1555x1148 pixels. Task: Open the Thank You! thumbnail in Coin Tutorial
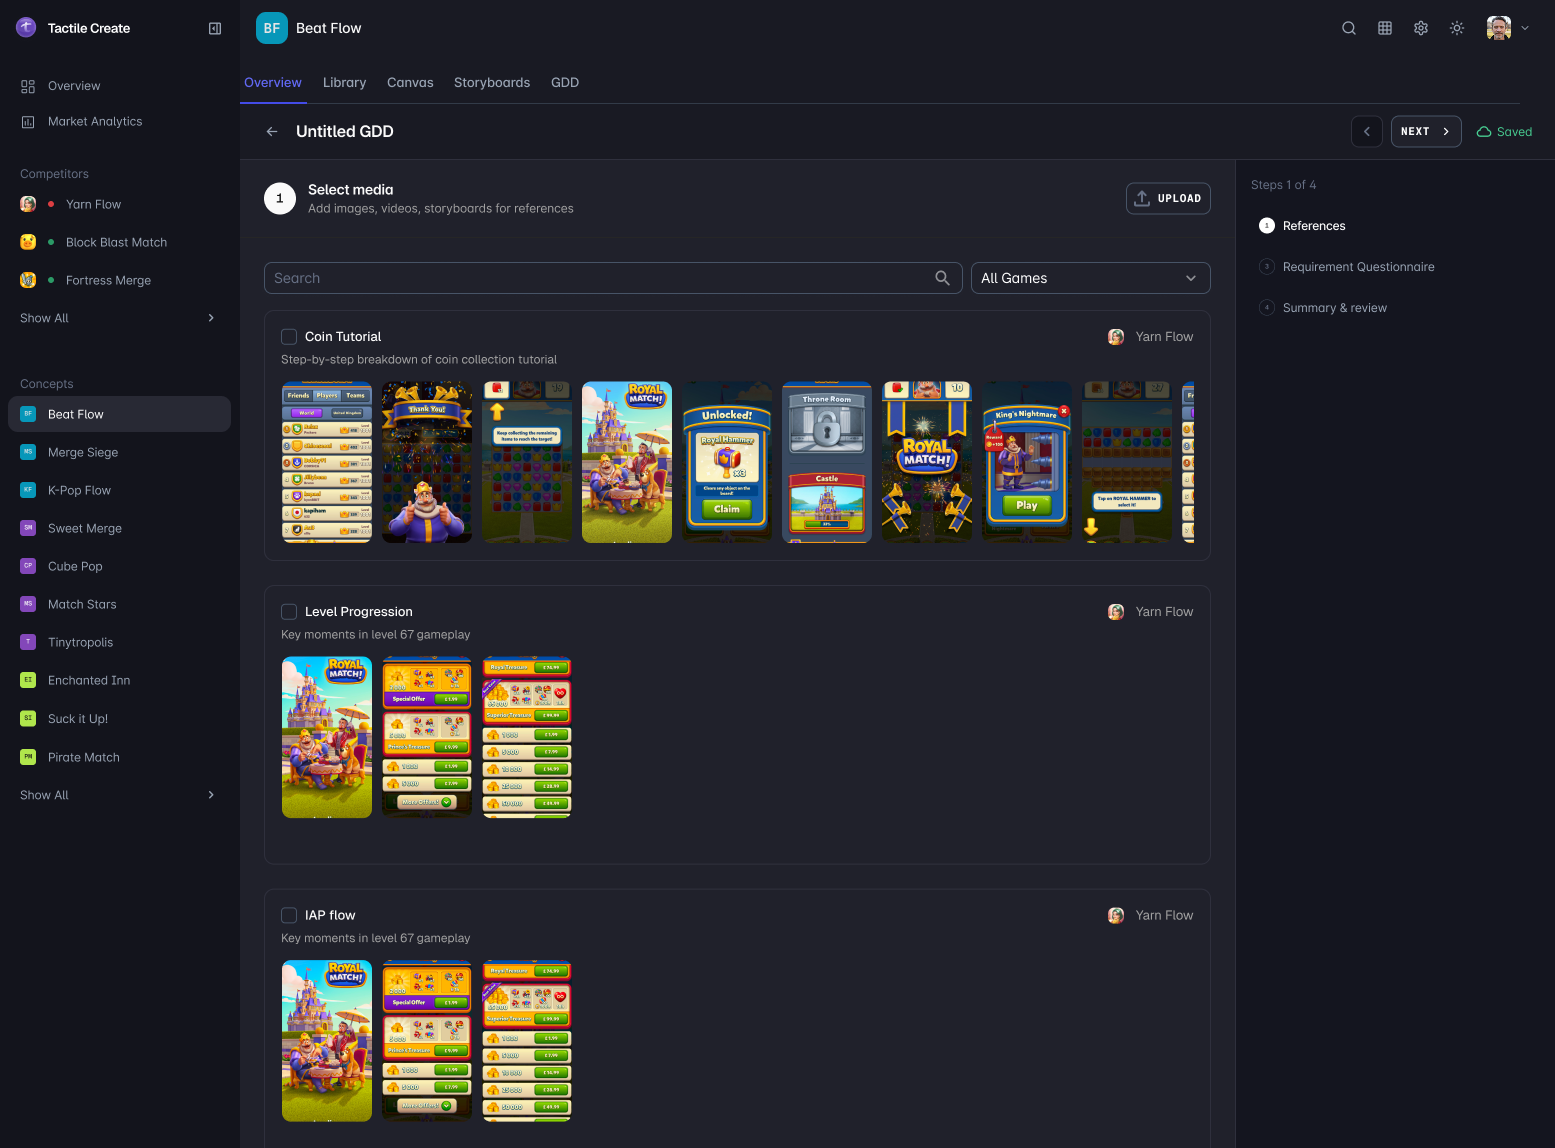pyautogui.click(x=427, y=462)
